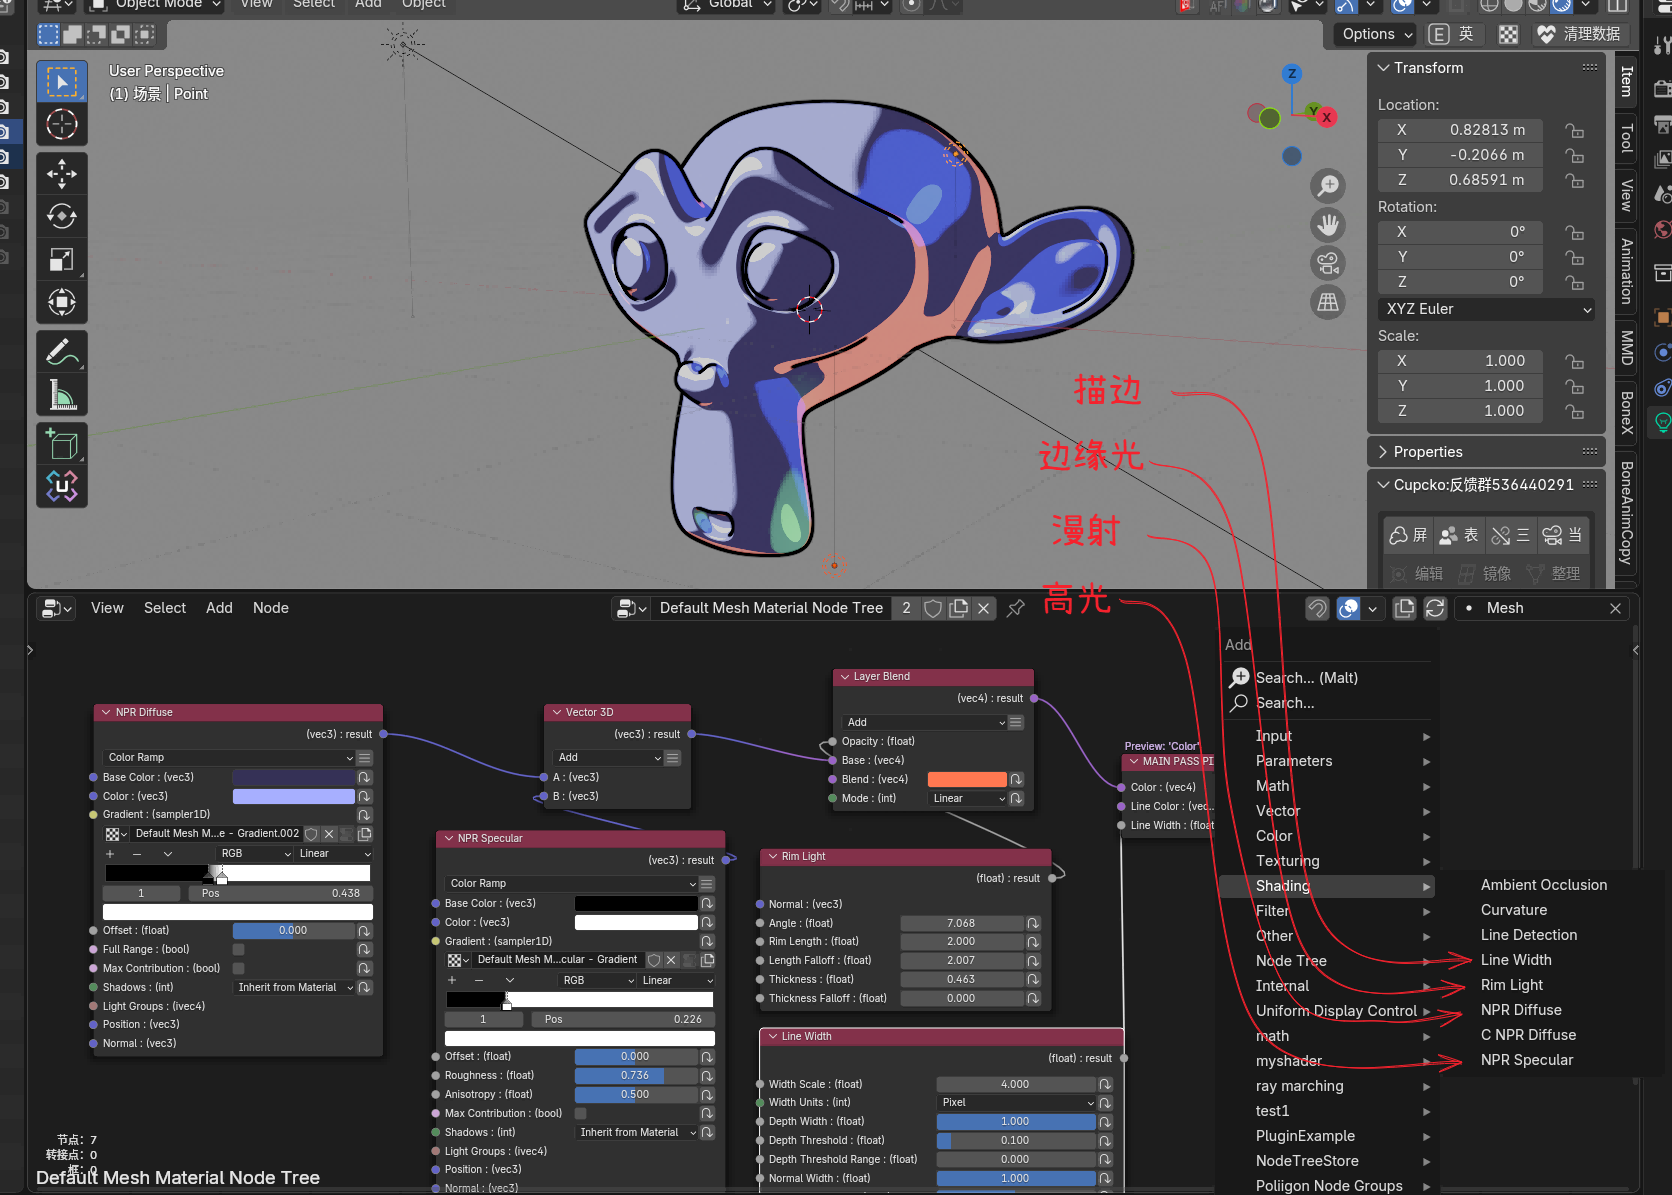The image size is (1672, 1195).
Task: Pin the node tree with pin icon
Action: [x=1016, y=608]
